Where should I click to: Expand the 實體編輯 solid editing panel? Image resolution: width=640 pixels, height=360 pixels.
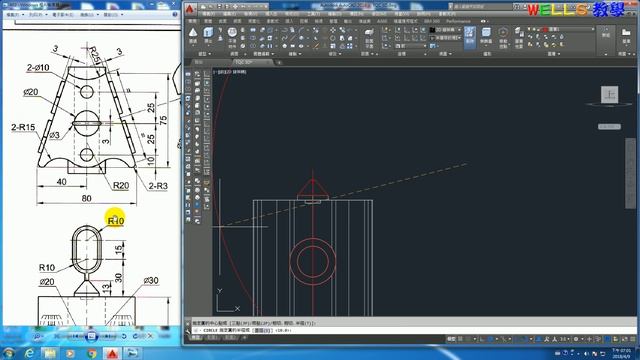(x=263, y=54)
